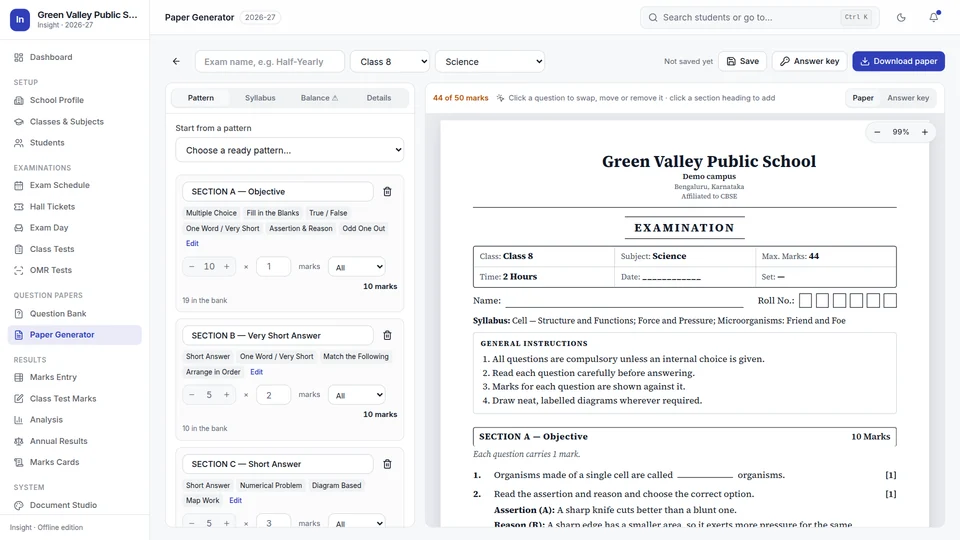This screenshot has width=960, height=540.
Task: Click Download paper button
Action: click(899, 61)
